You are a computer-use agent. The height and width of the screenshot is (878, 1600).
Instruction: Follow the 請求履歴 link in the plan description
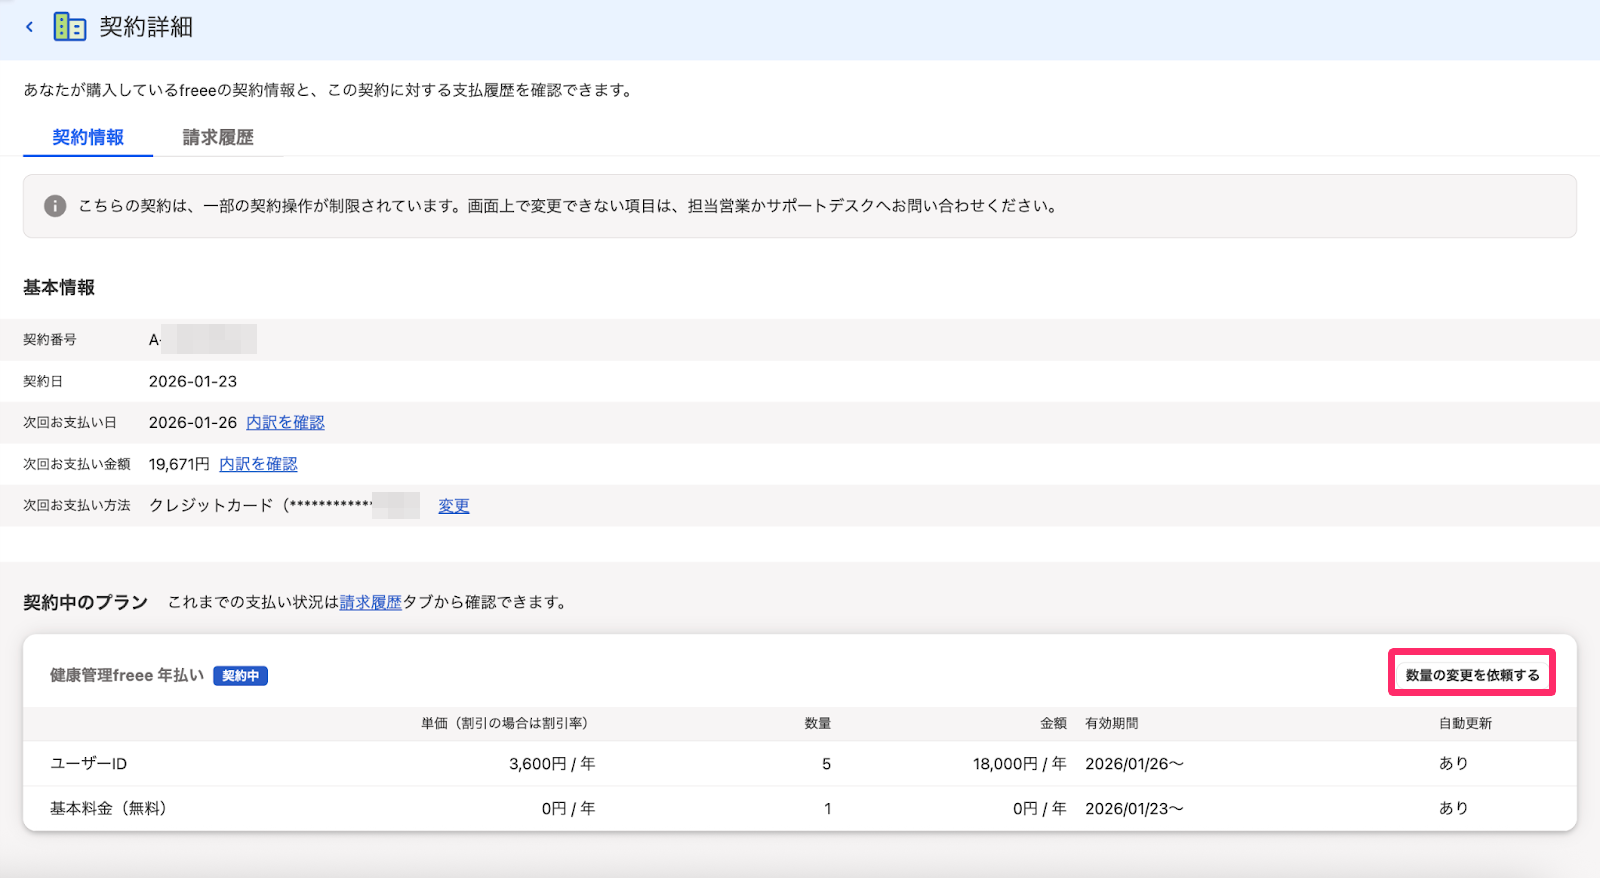point(370,602)
